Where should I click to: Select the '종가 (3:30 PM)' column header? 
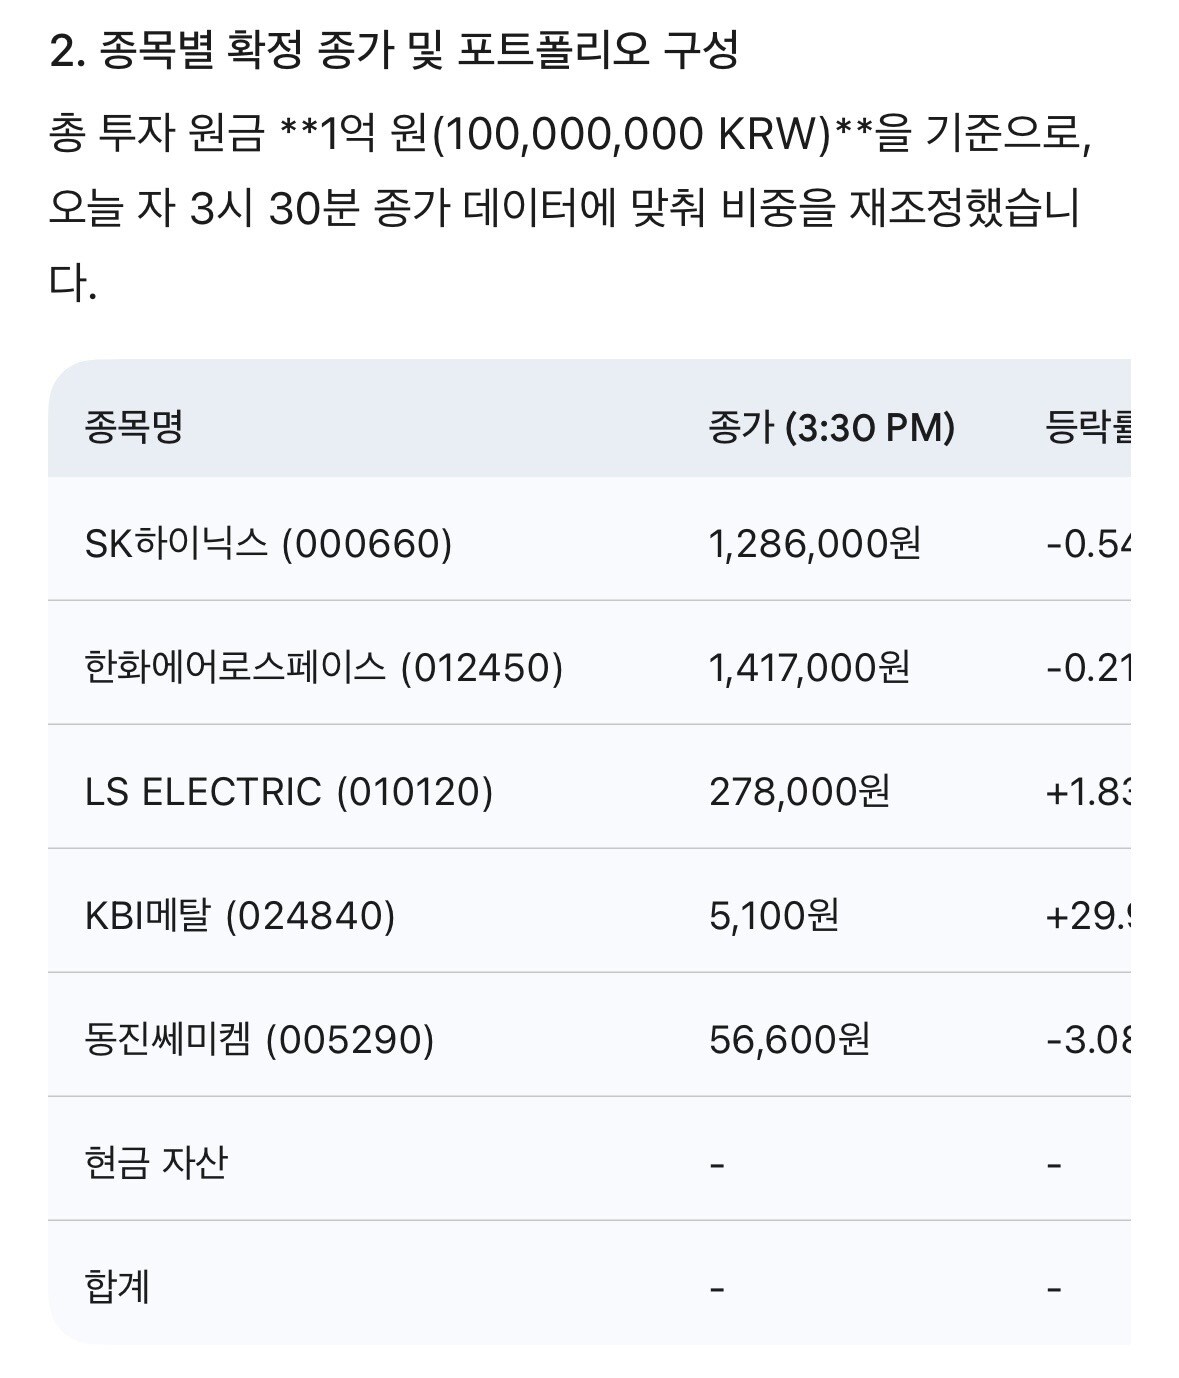pyautogui.click(x=831, y=428)
